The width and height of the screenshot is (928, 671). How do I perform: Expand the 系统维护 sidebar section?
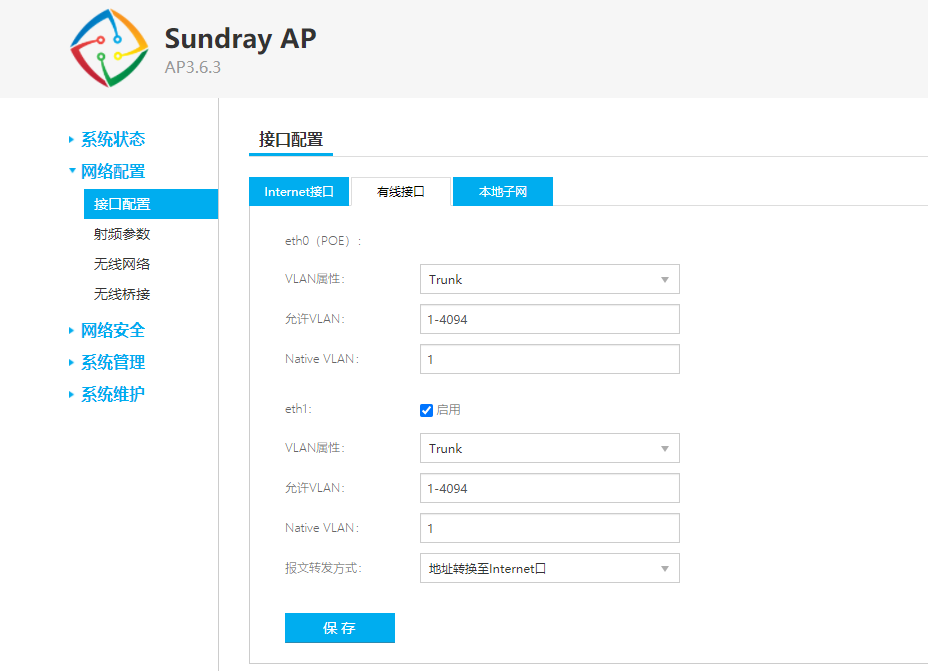point(110,394)
